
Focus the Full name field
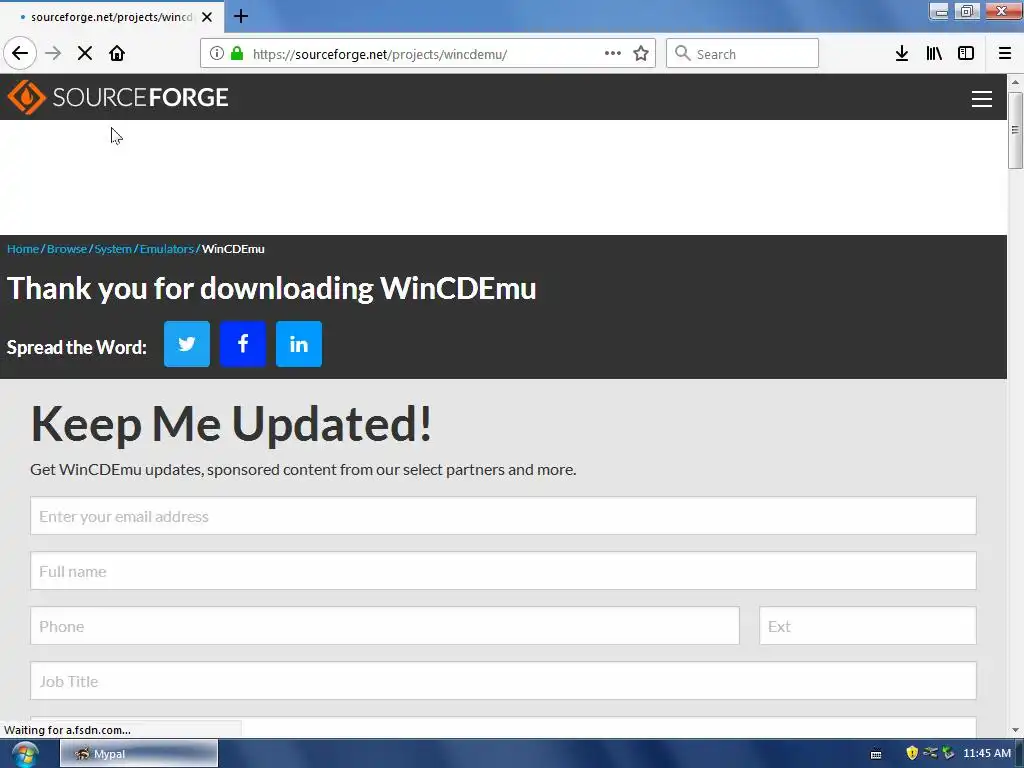coord(503,571)
